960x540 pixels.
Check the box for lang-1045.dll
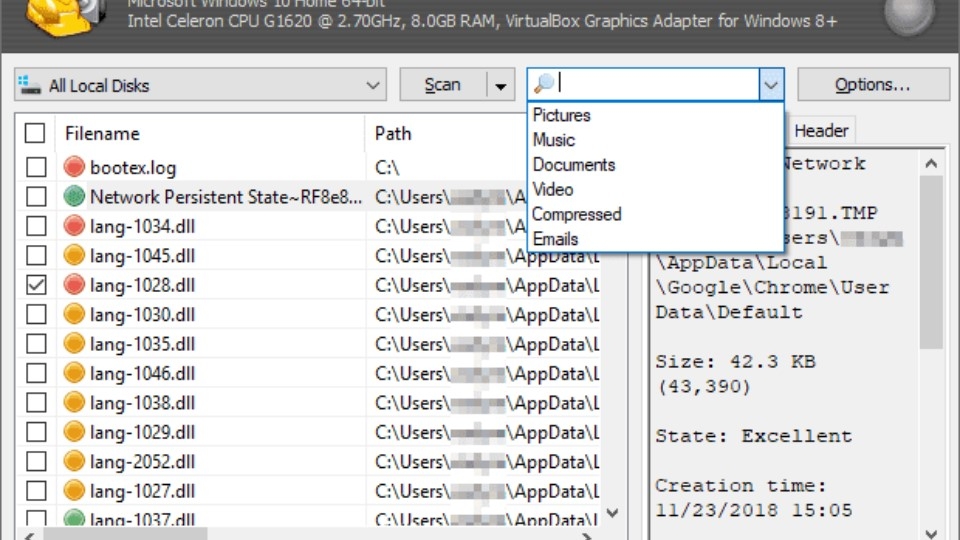click(36, 255)
